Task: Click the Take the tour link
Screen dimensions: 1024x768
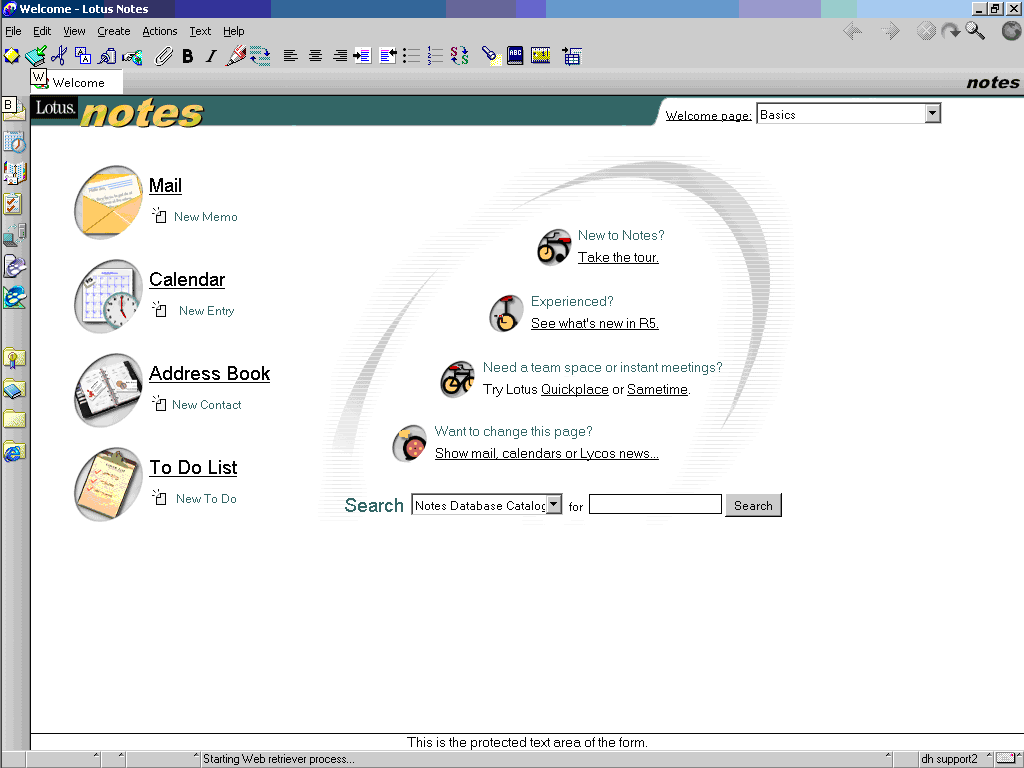Action: (617, 257)
